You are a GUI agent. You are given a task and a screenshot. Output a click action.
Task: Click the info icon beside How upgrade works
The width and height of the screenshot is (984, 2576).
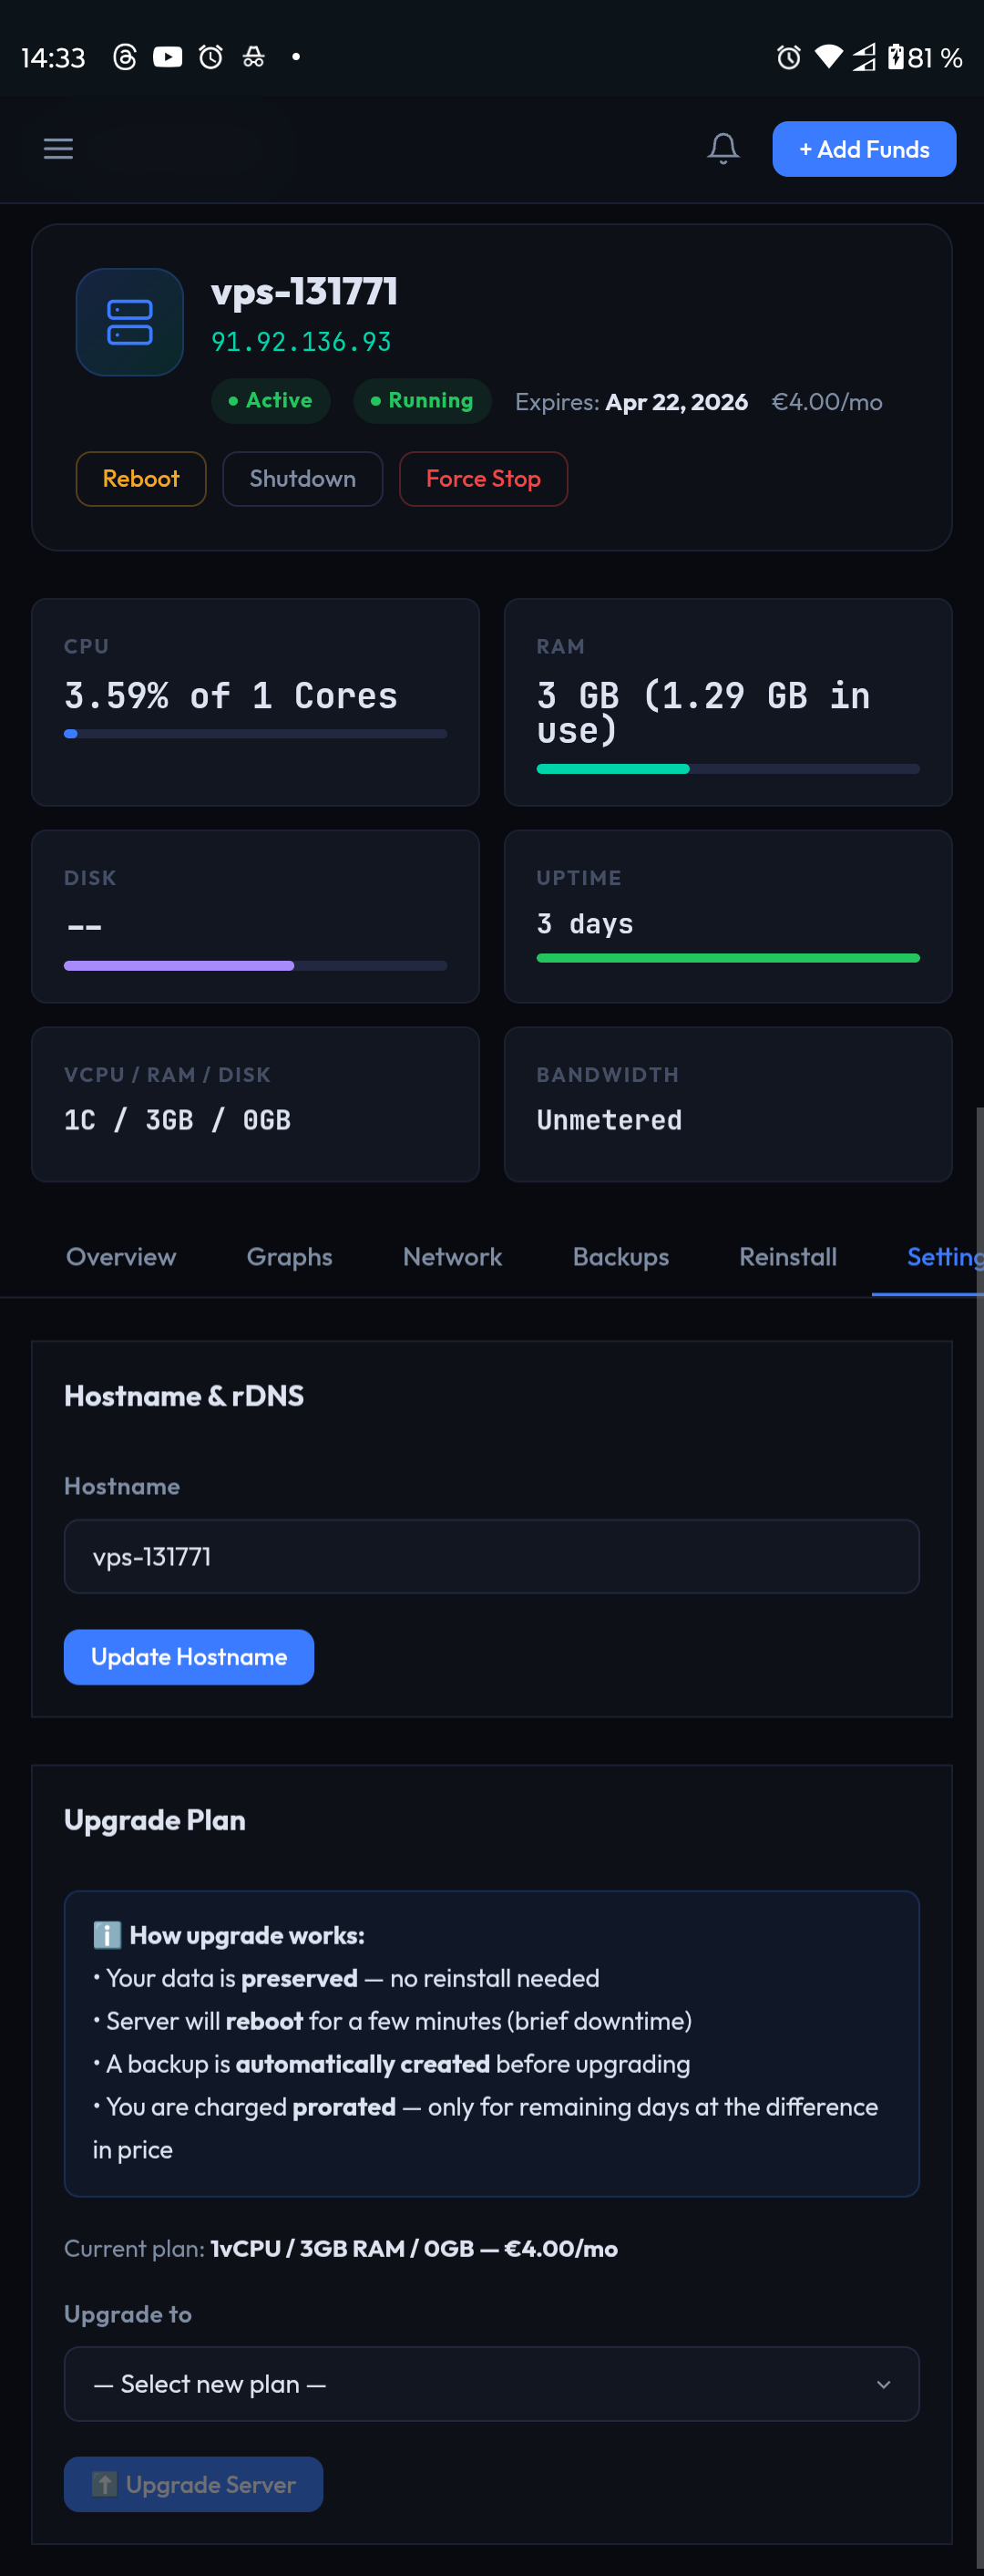[x=107, y=1935]
